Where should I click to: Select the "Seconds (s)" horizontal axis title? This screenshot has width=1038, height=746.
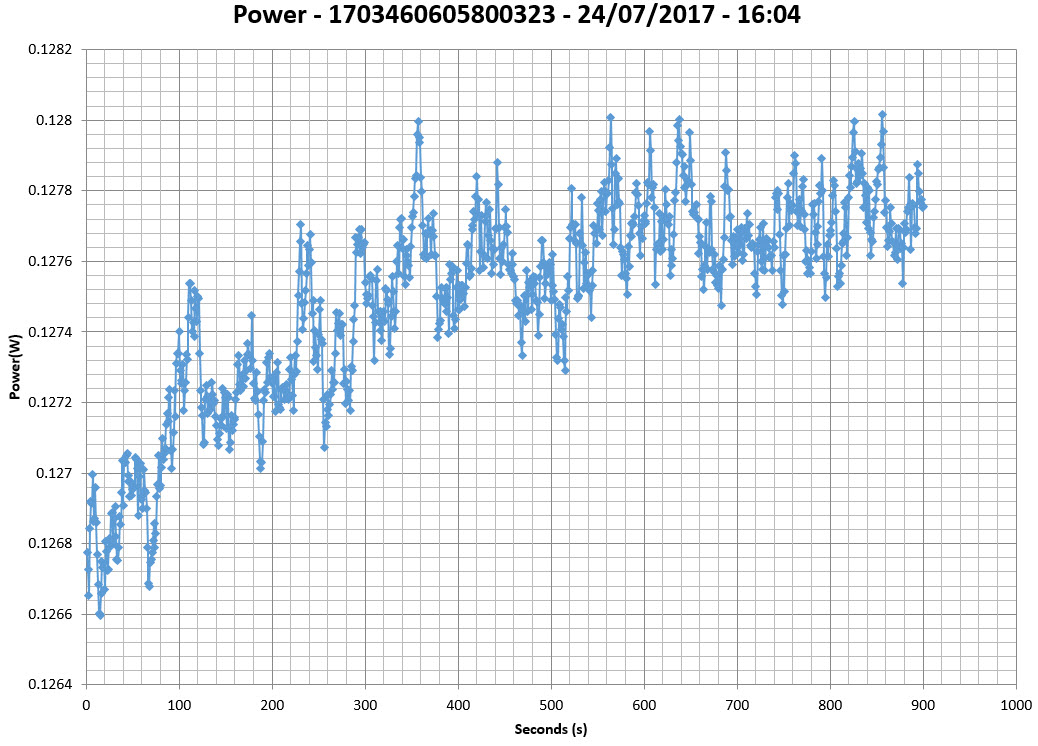550,730
